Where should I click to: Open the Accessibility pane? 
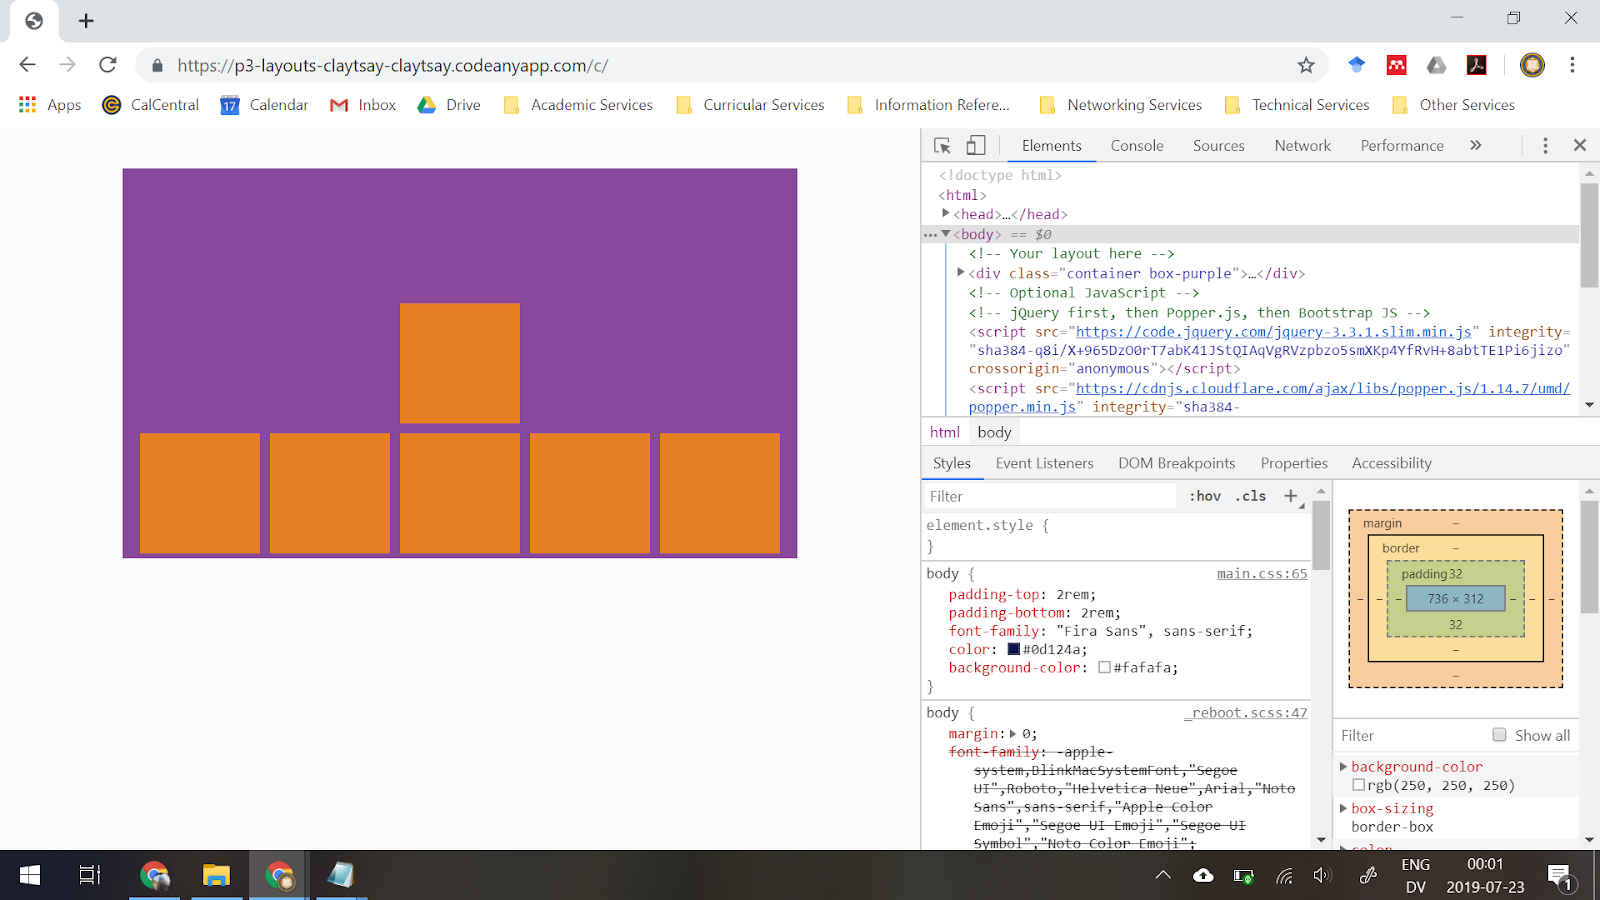tap(1392, 463)
